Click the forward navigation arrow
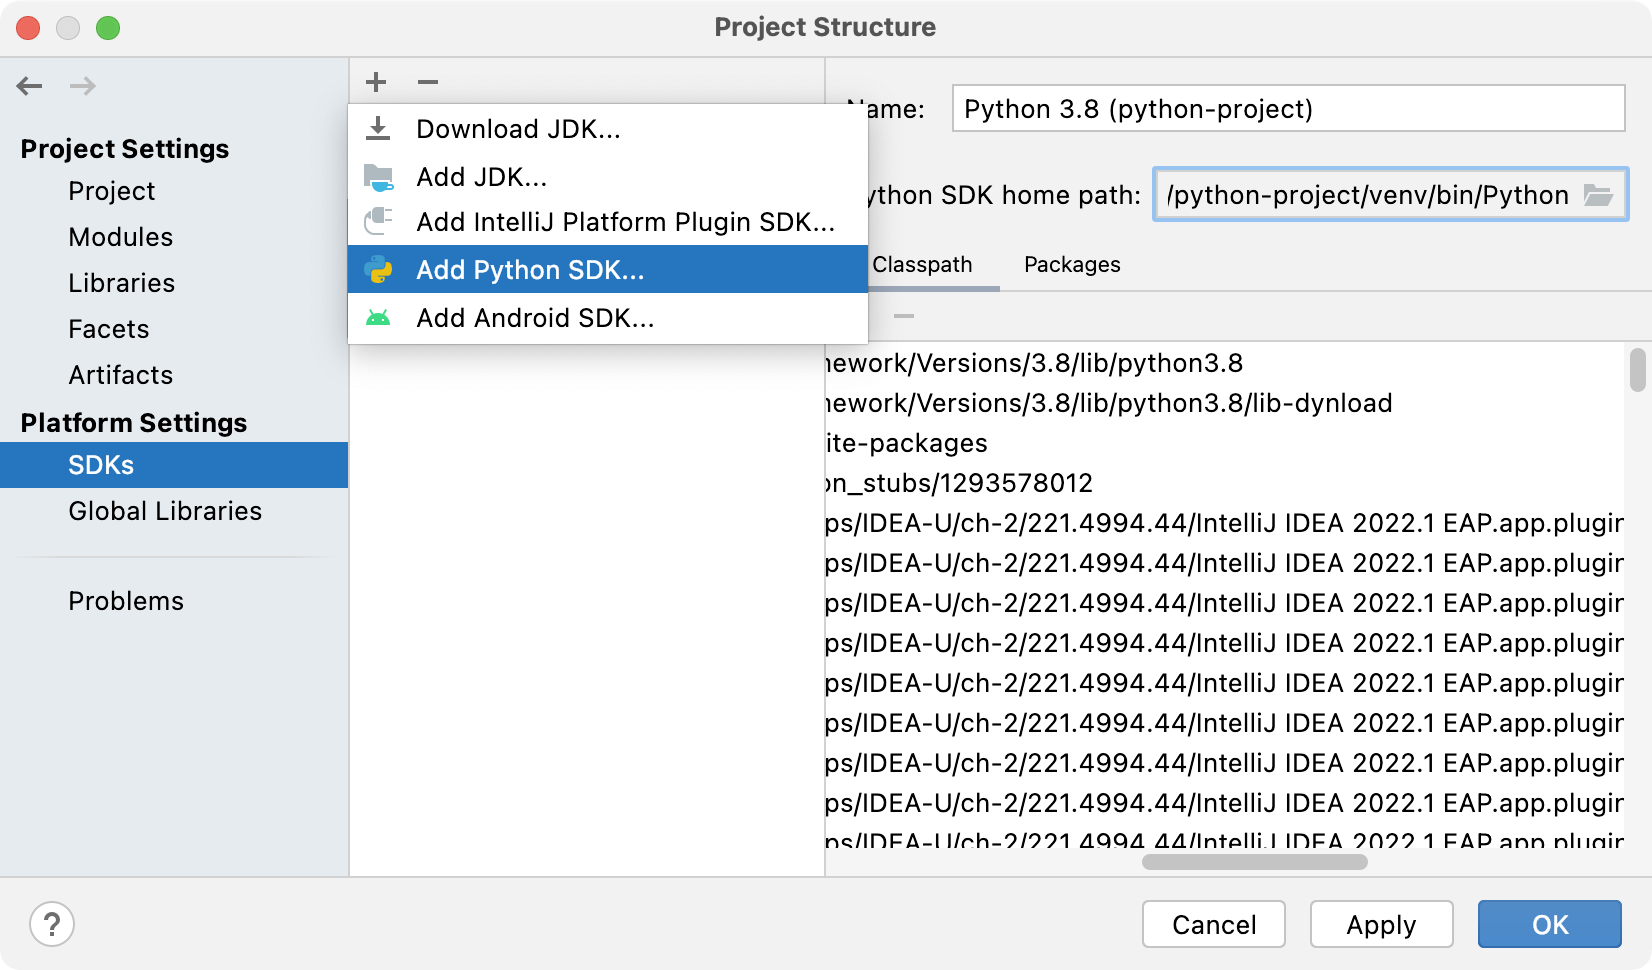The width and height of the screenshot is (1652, 970). coord(83,86)
